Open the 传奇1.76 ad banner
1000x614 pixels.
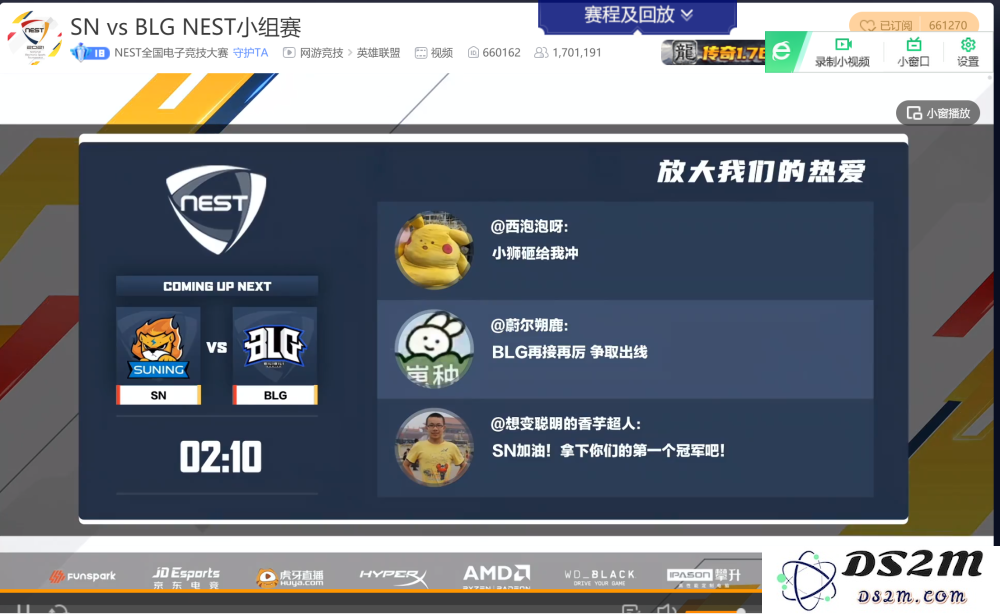pyautogui.click(x=713, y=52)
